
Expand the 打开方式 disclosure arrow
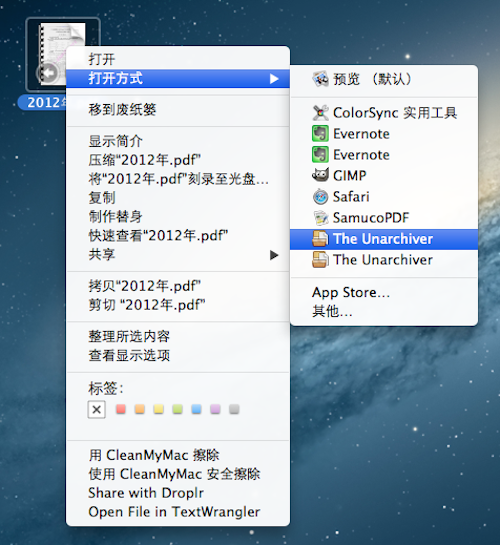[274, 79]
